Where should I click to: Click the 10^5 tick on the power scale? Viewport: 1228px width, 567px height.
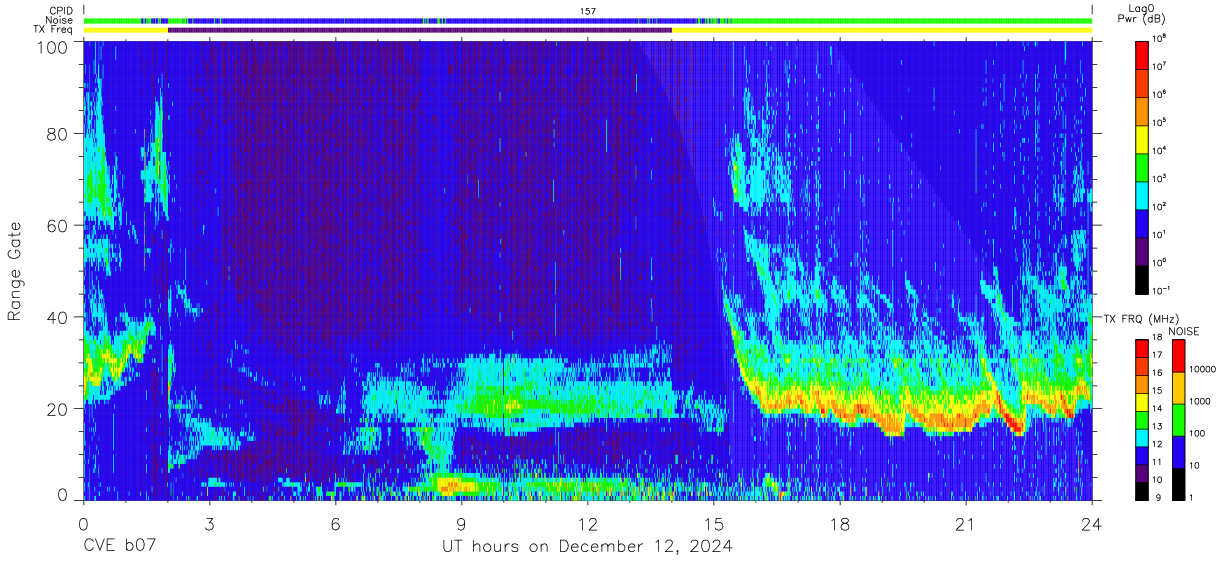(x=1160, y=122)
